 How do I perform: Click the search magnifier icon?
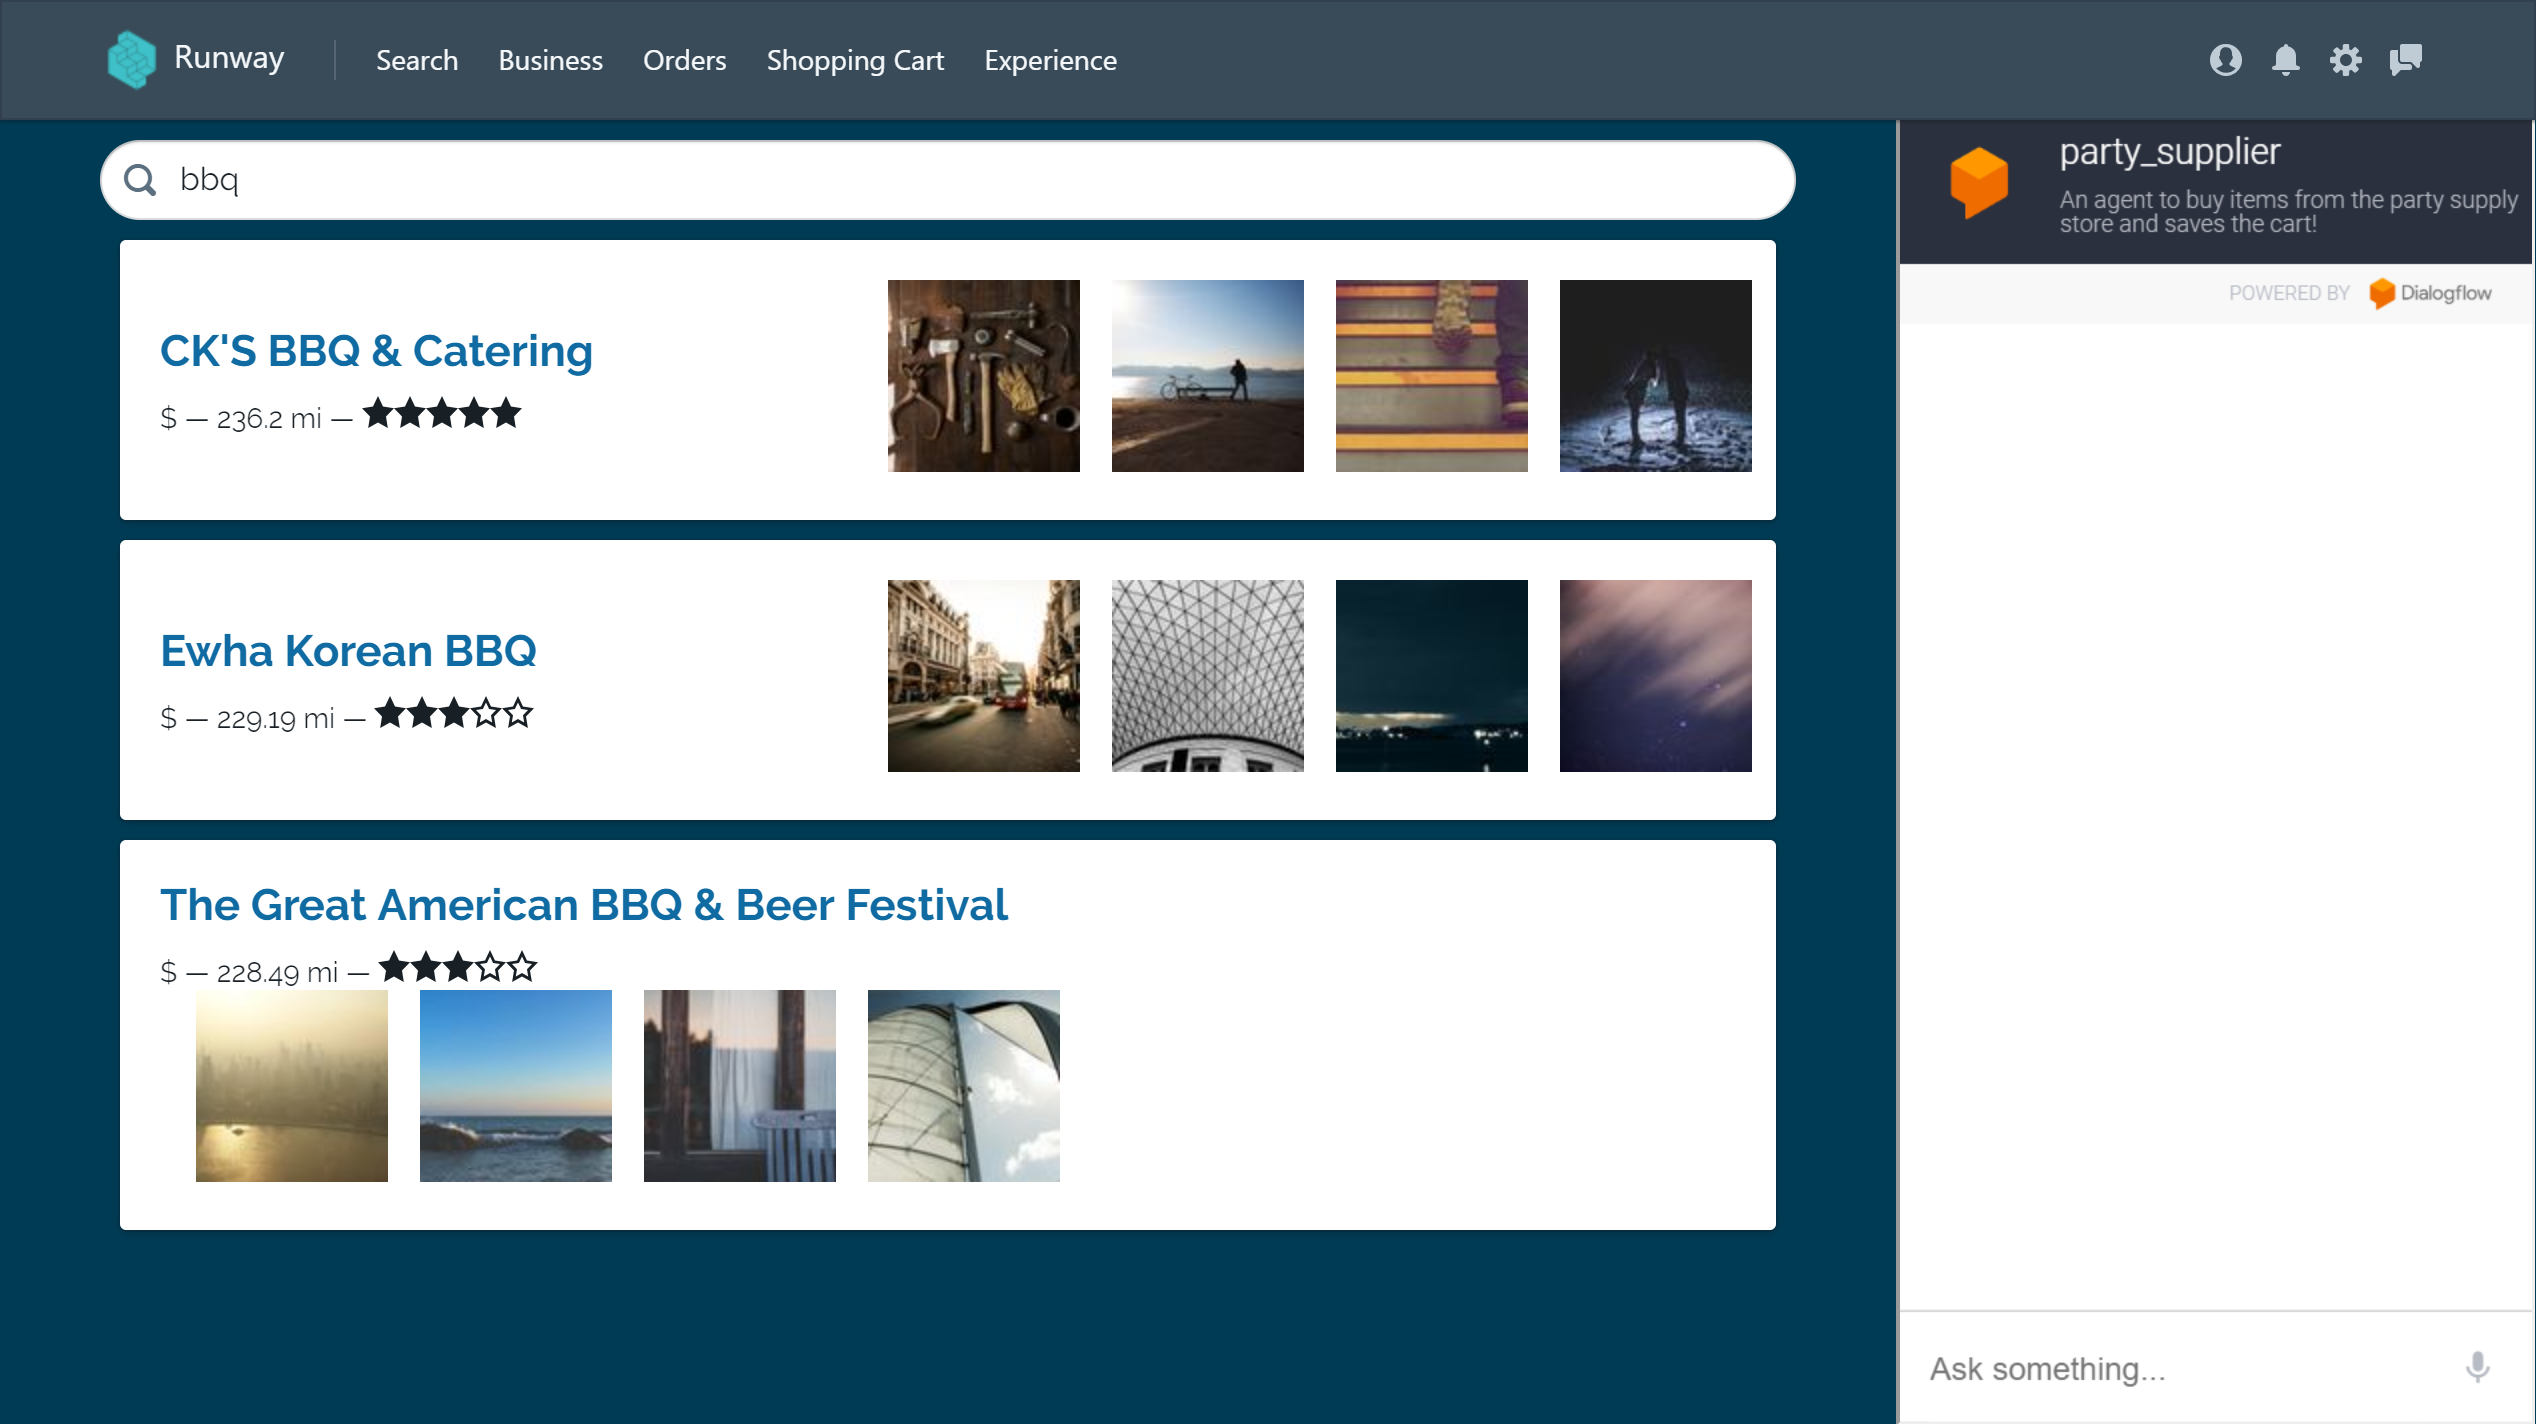click(140, 180)
